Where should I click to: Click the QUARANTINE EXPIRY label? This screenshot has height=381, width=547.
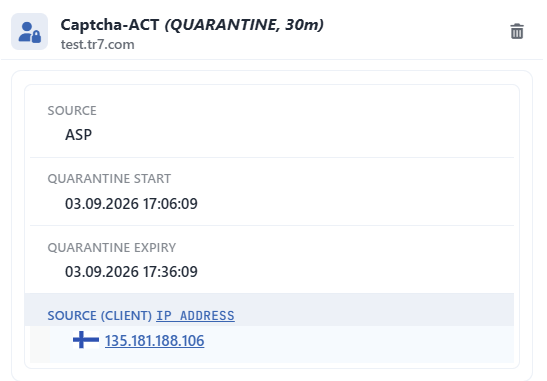[112, 247]
